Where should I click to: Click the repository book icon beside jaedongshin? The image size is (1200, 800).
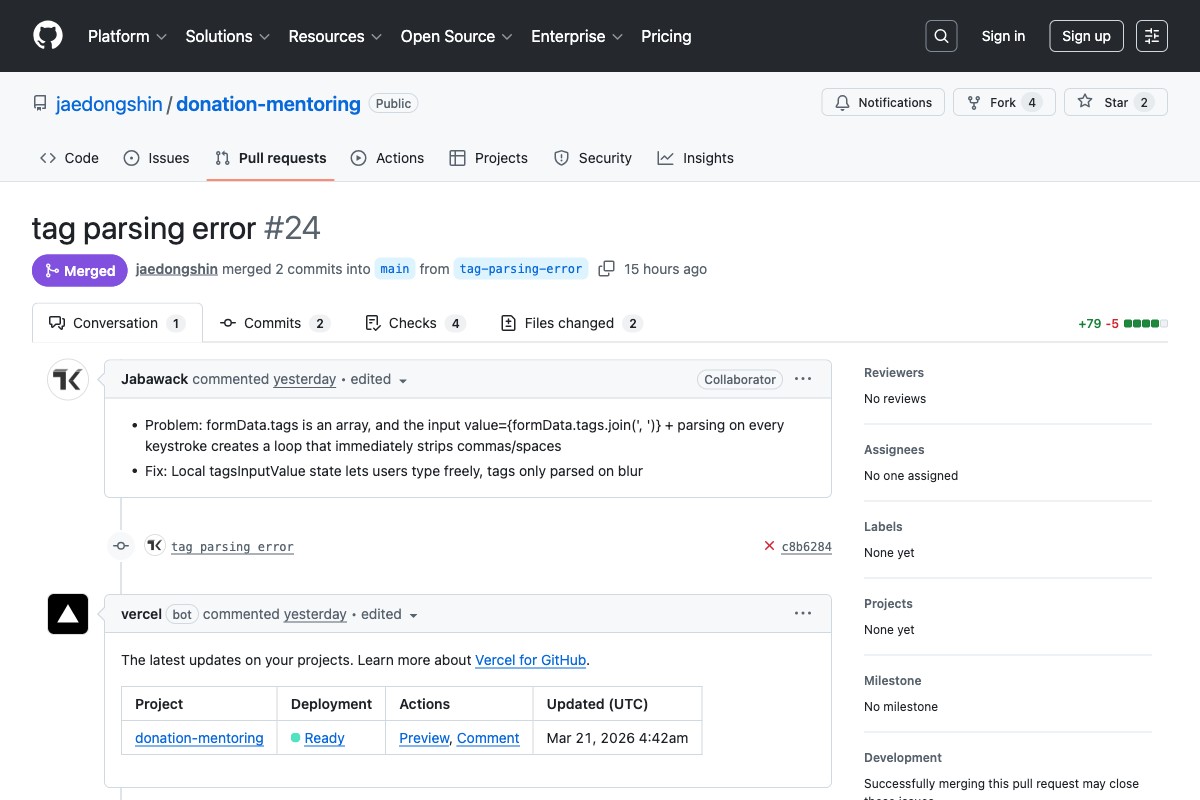[x=39, y=103]
